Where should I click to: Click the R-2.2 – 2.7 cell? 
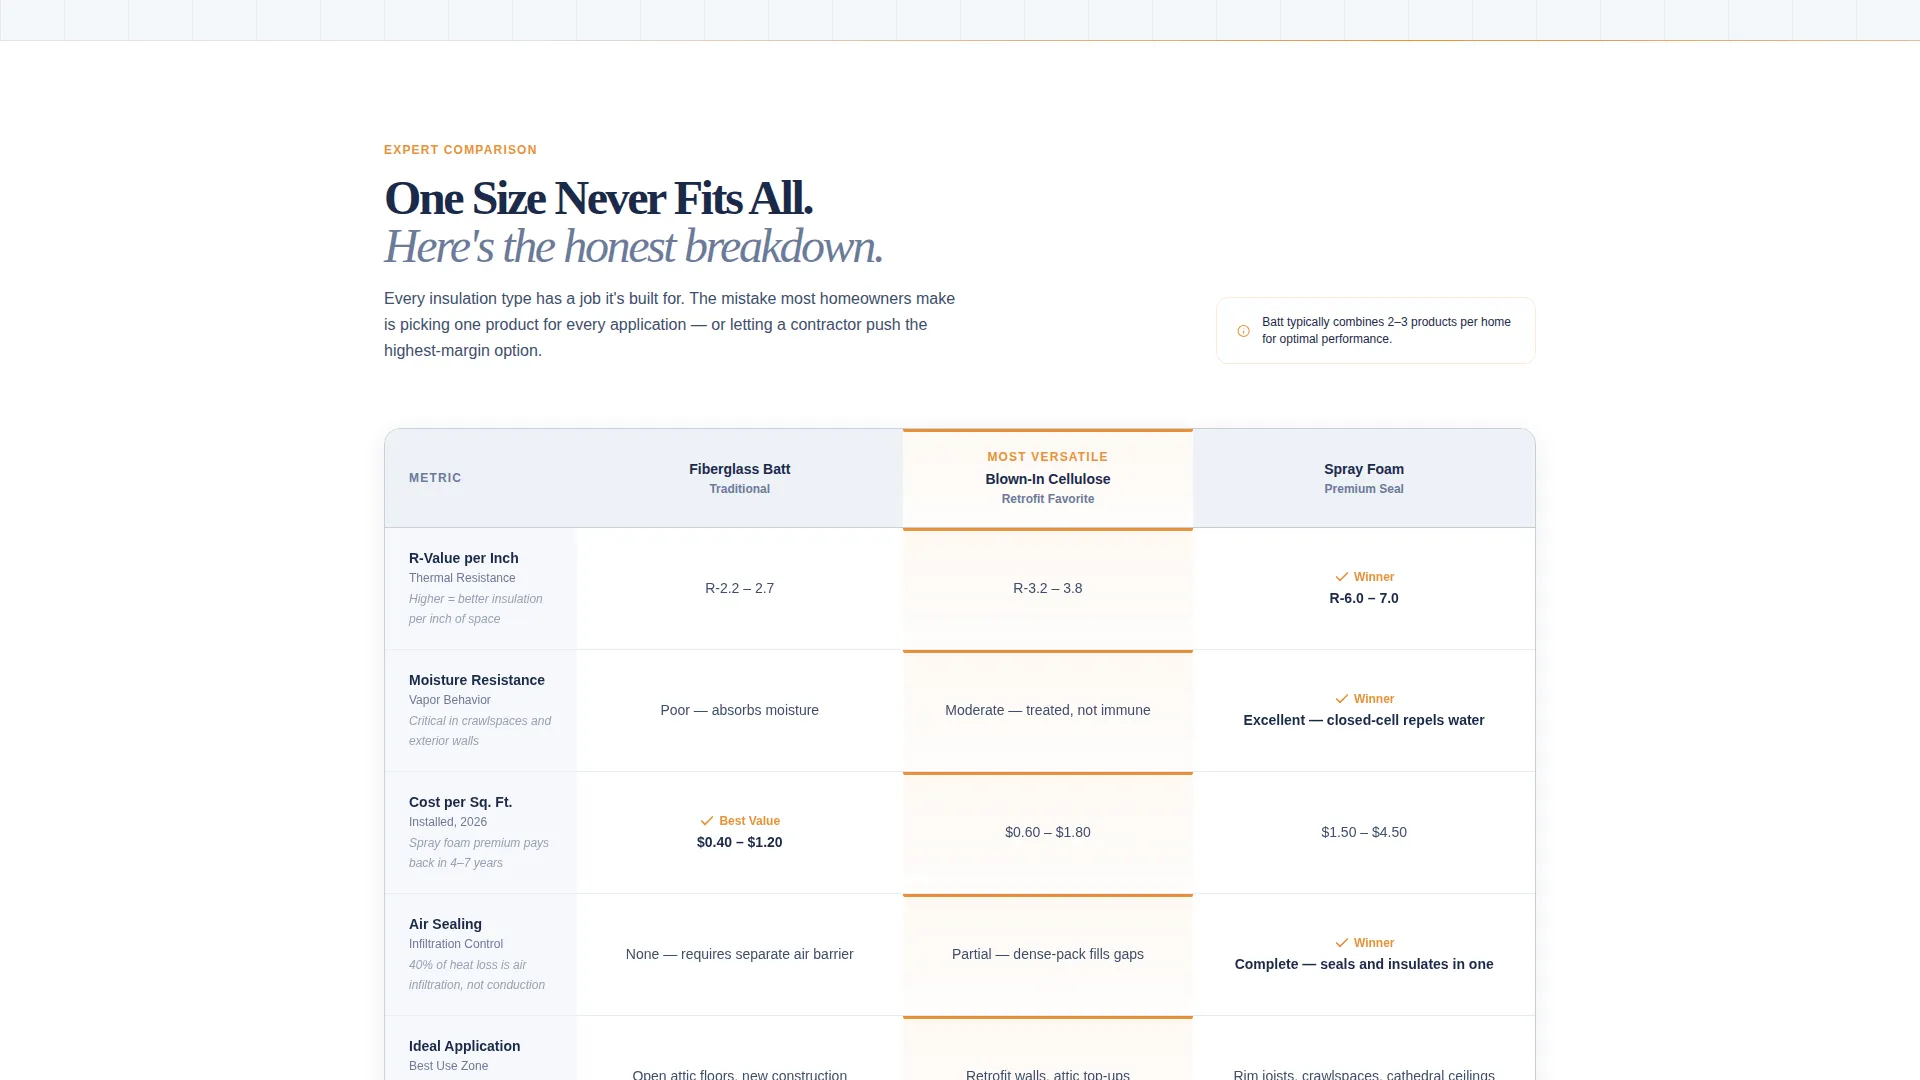tap(740, 588)
